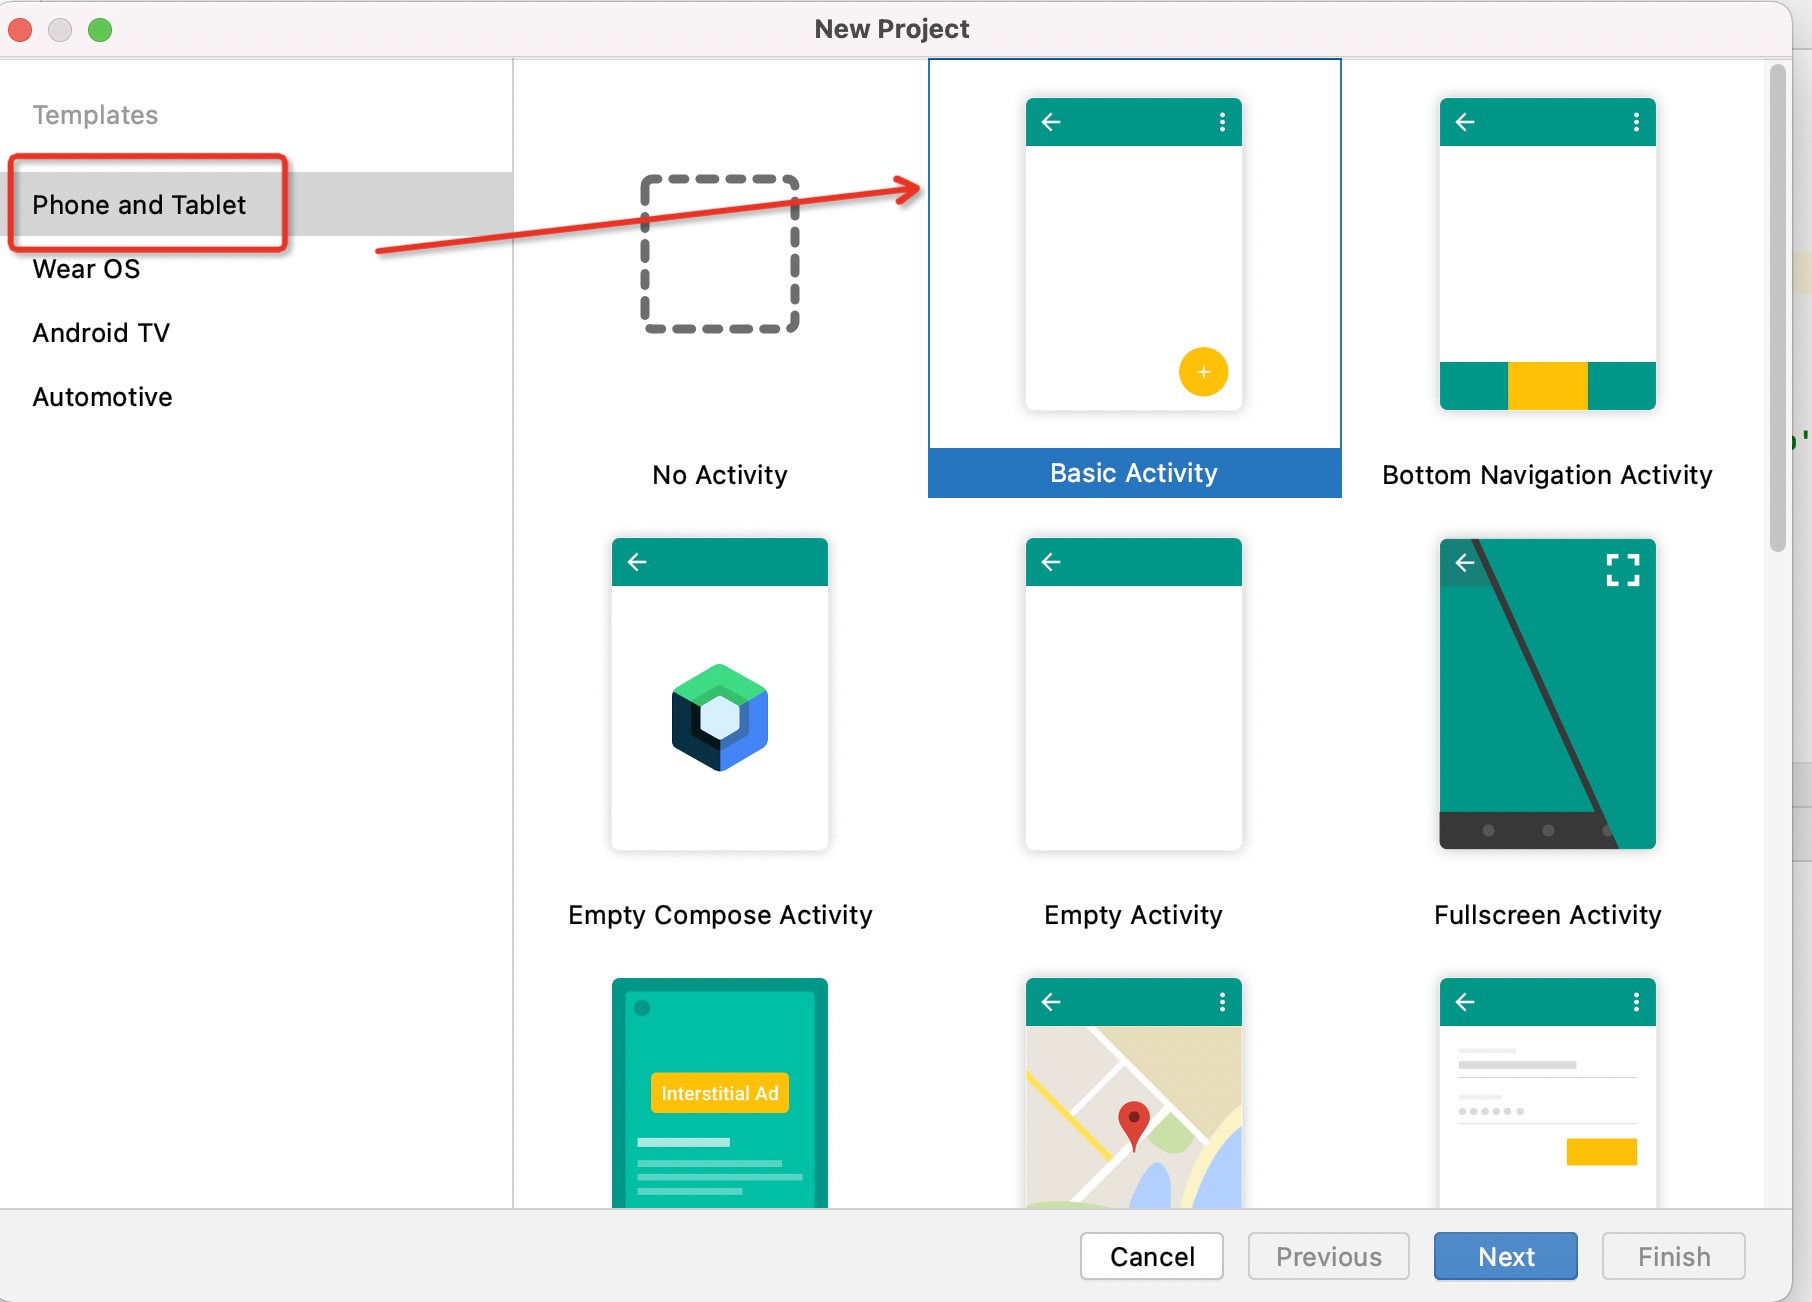
Task: Proceed with the Next button
Action: pyautogui.click(x=1506, y=1256)
